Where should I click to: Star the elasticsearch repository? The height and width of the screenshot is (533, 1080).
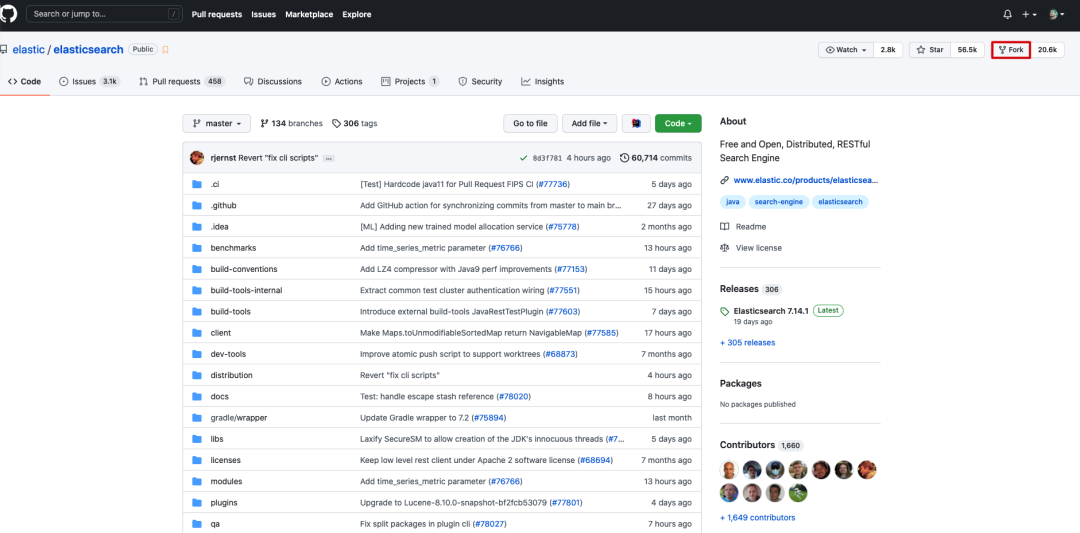(930, 50)
